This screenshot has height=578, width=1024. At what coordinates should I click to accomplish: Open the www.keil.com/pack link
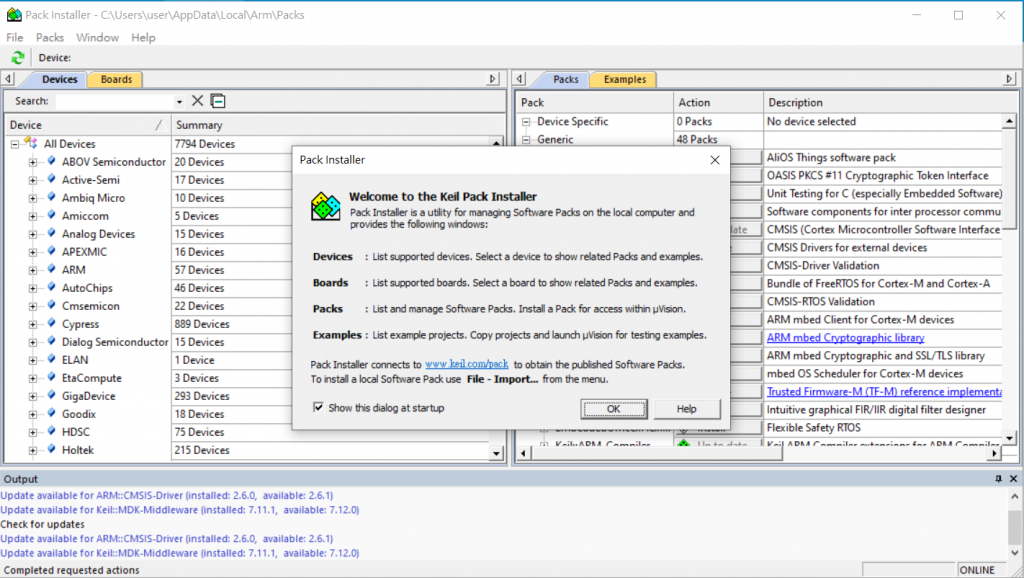coord(466,364)
